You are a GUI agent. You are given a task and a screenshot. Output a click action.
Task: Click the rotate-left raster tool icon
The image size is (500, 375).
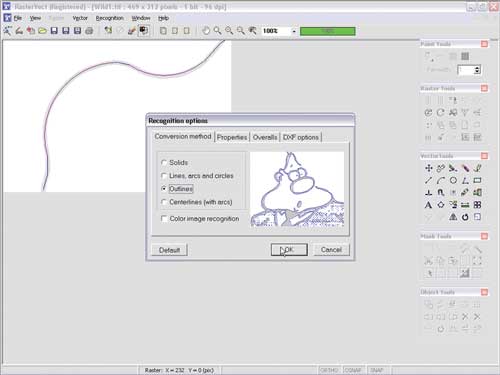click(x=429, y=113)
